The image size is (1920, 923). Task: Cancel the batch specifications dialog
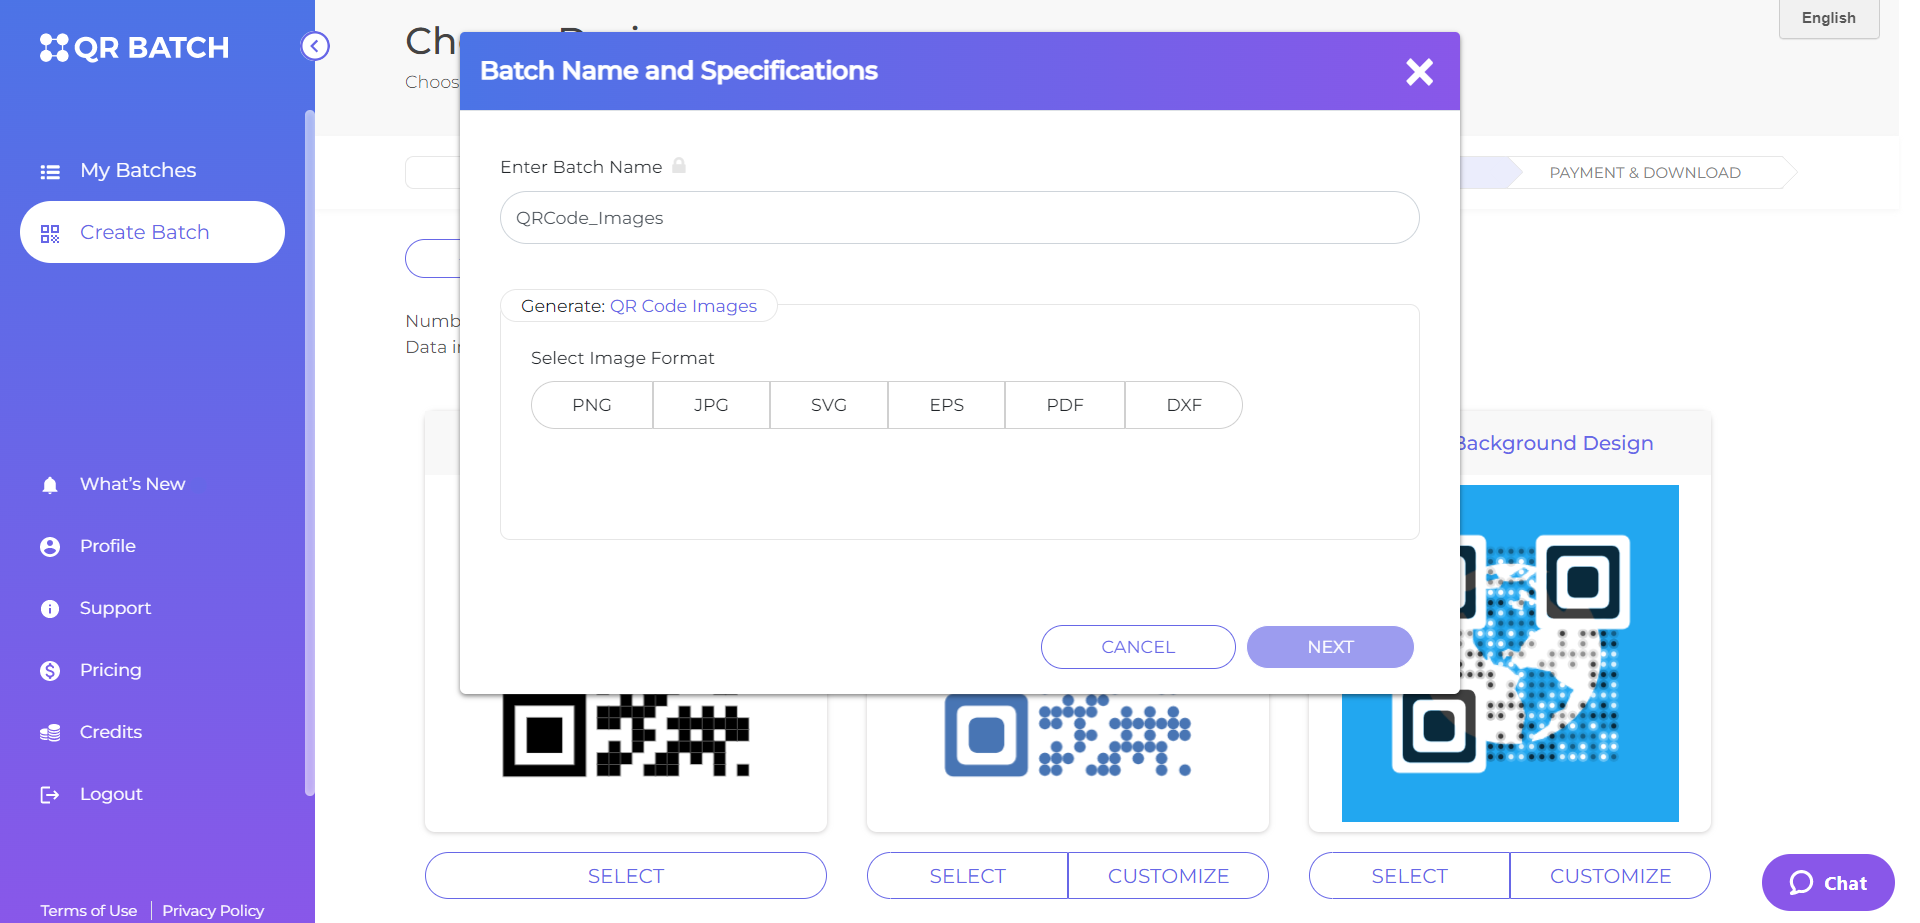pos(1138,647)
